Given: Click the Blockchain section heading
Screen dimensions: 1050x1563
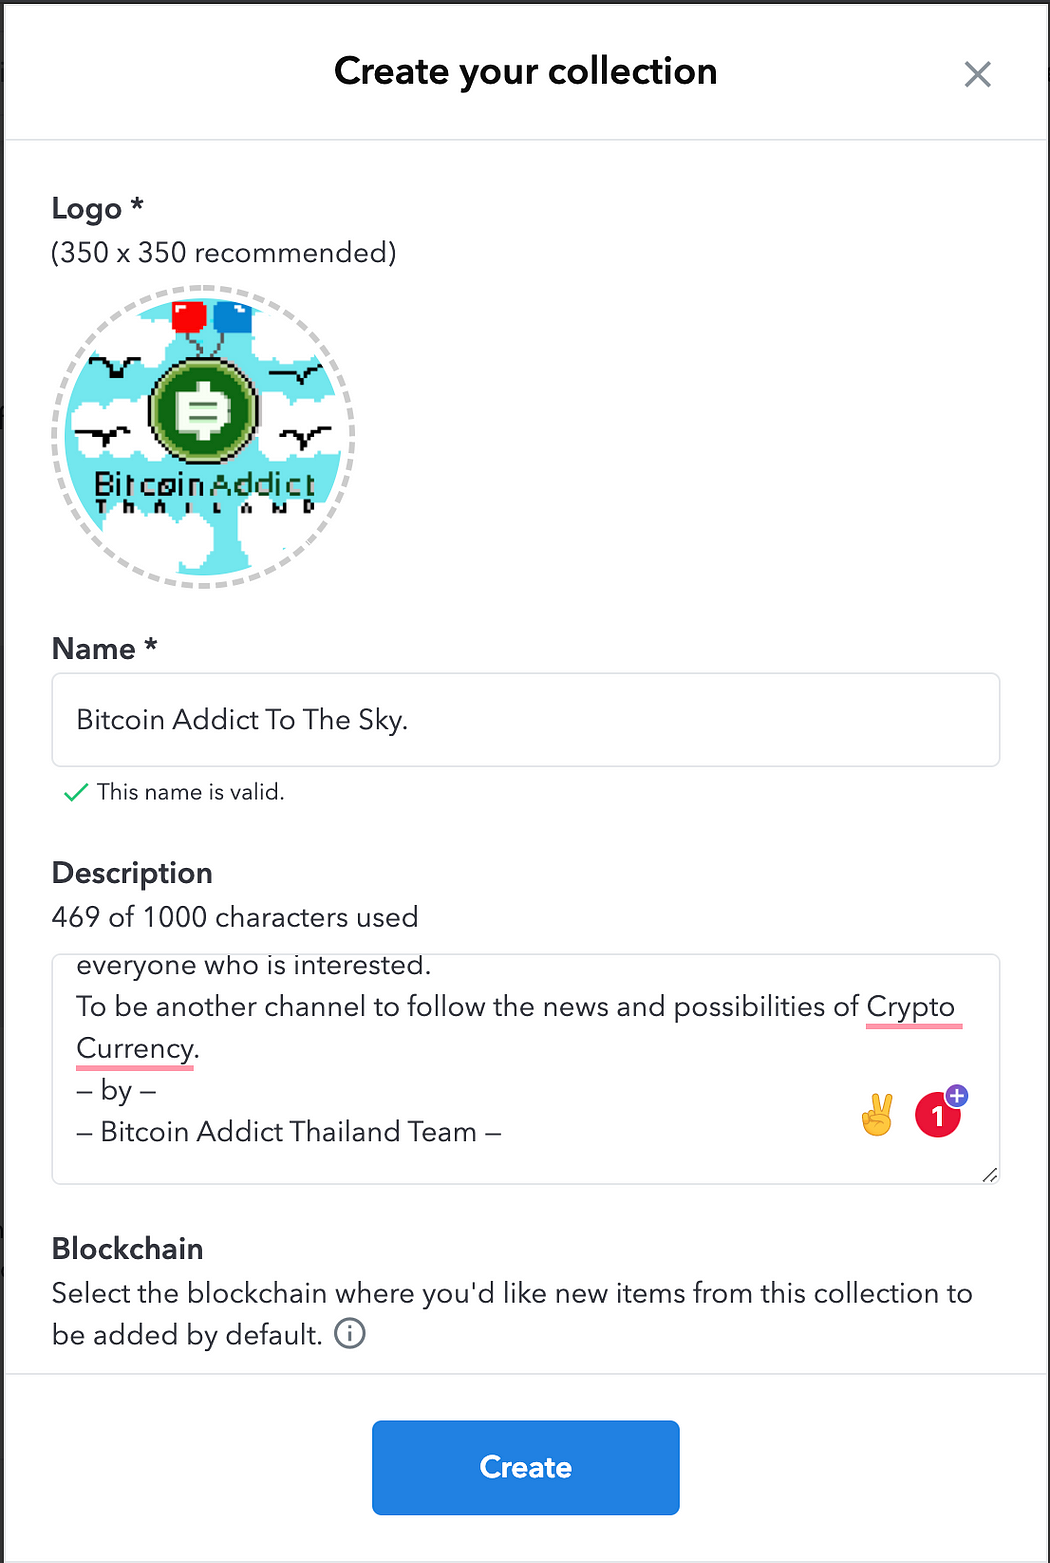Looking at the screenshot, I should [x=127, y=1249].
